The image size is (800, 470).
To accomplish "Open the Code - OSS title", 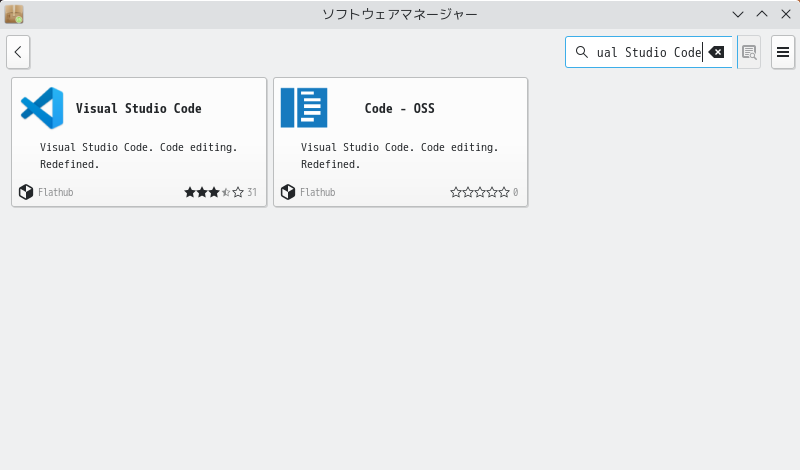I will pyautogui.click(x=399, y=108).
